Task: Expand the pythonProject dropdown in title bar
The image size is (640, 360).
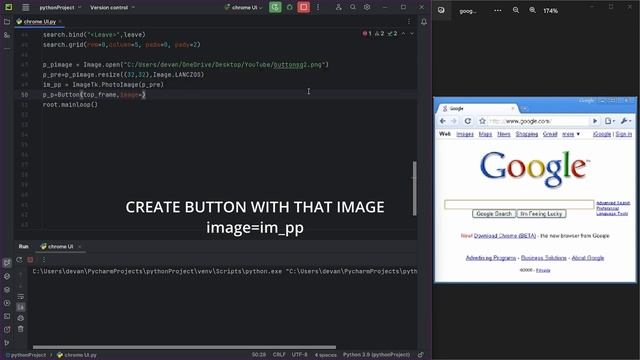Action: tap(60, 7)
